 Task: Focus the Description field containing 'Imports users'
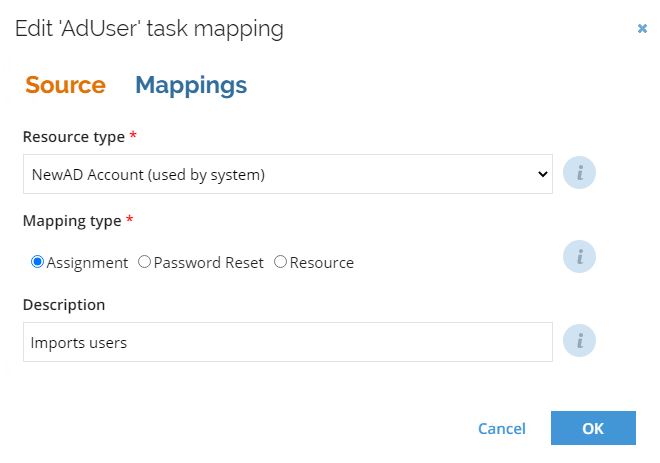tap(287, 342)
